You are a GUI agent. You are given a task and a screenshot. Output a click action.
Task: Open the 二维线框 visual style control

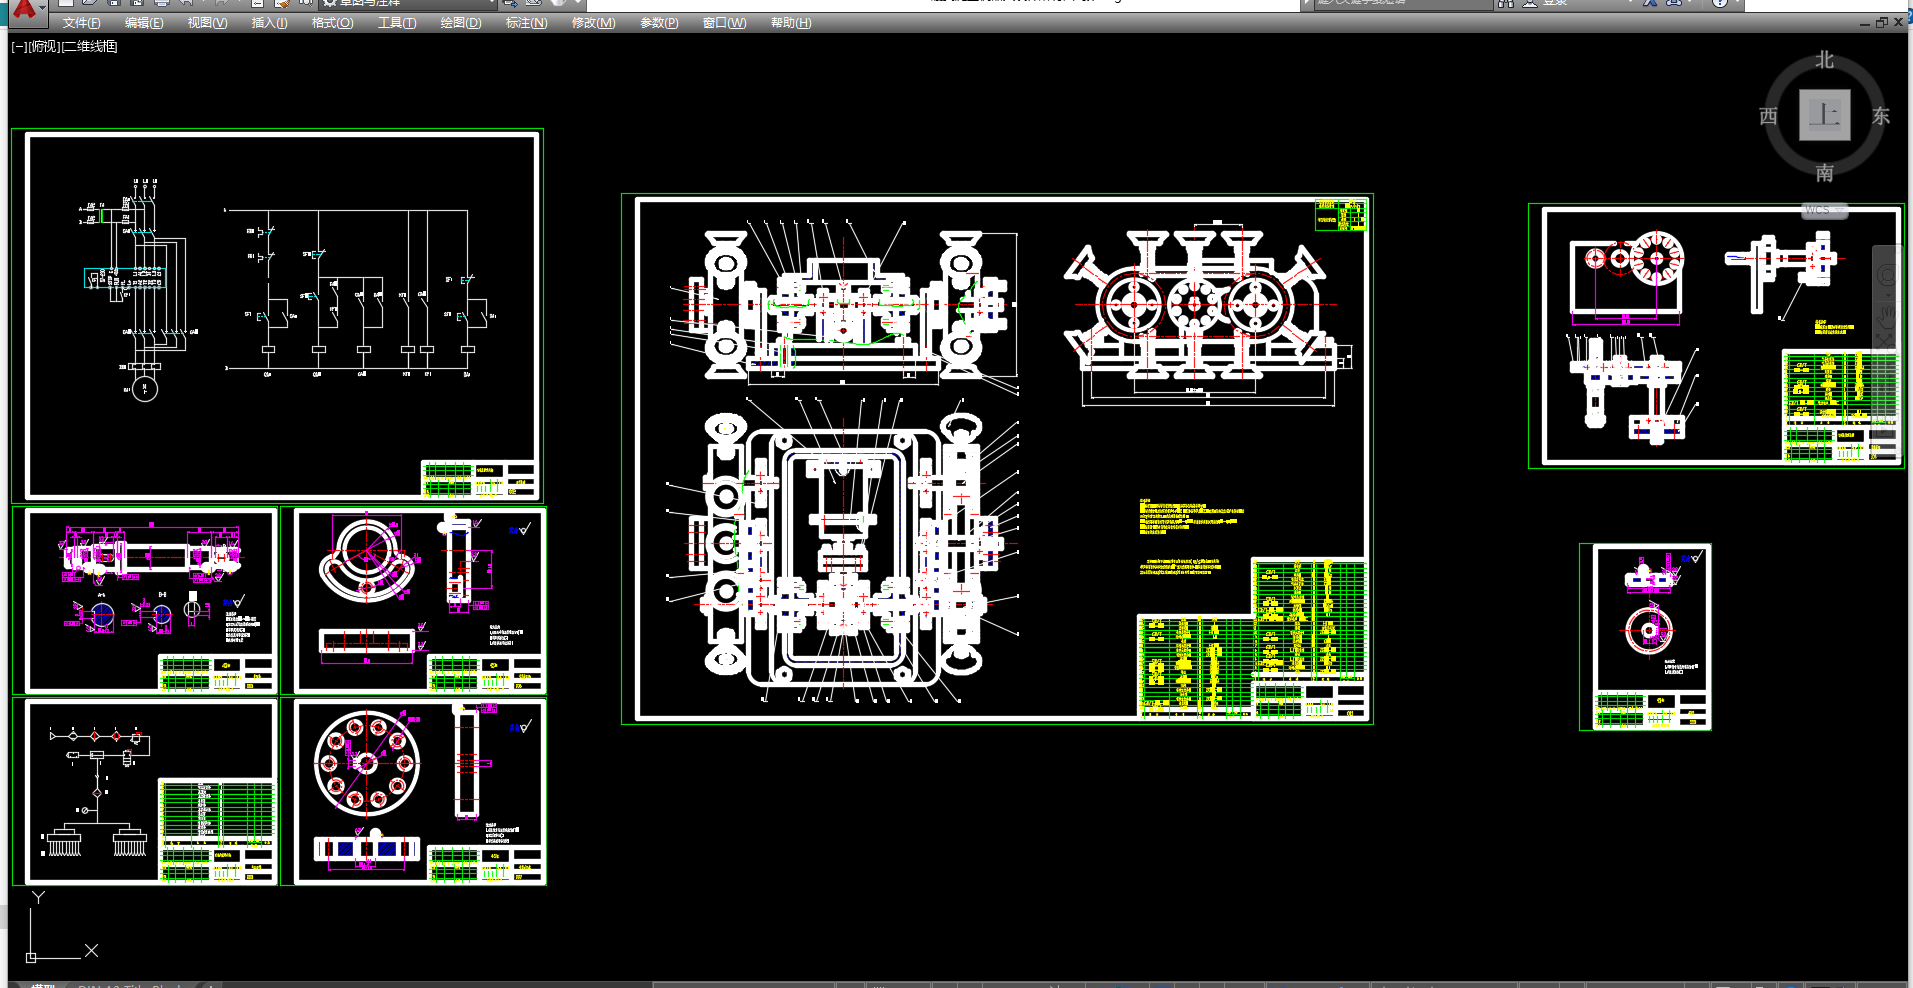[91, 46]
